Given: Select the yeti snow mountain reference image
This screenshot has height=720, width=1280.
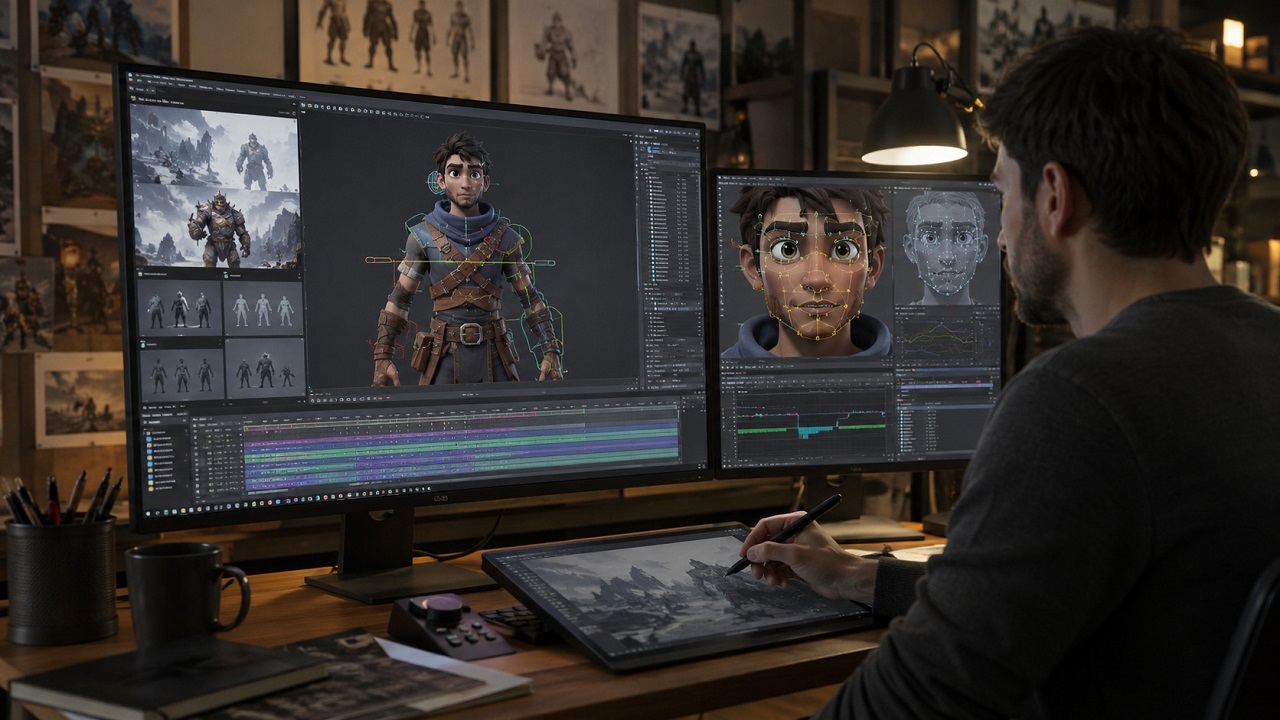Looking at the screenshot, I should tap(215, 145).
